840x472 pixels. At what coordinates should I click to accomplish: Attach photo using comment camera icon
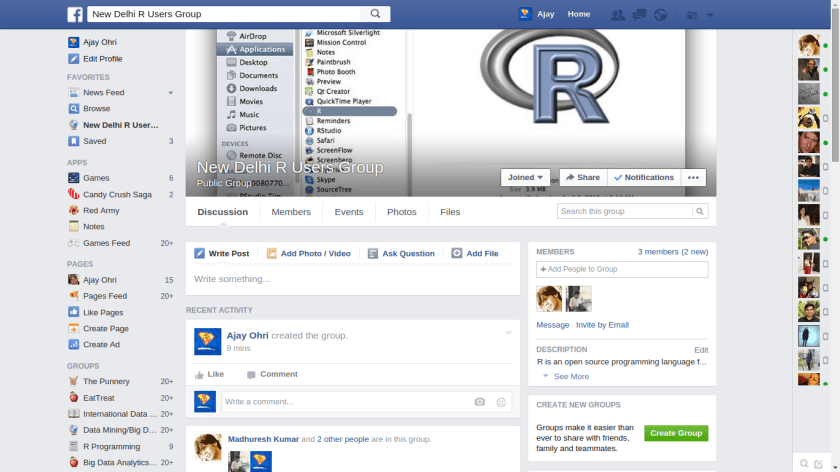click(x=479, y=402)
